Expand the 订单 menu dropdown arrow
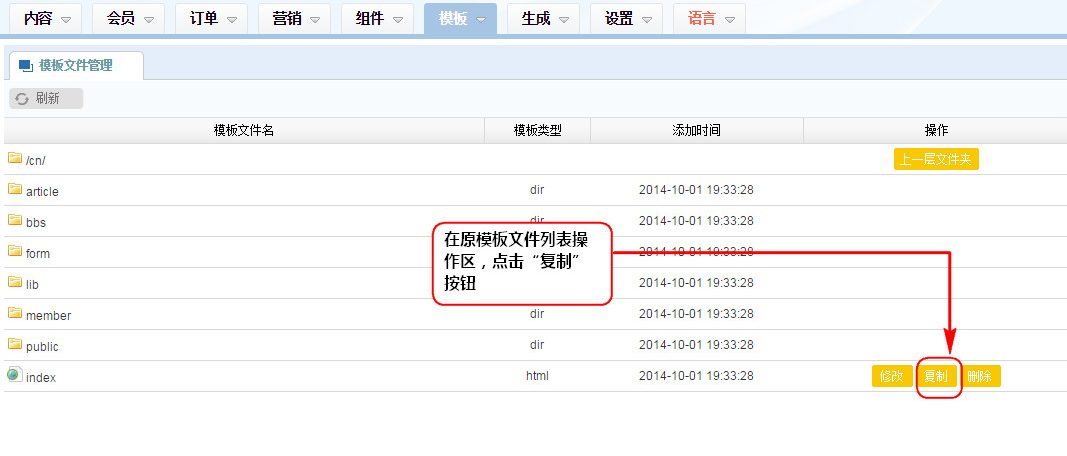 (x=232, y=20)
